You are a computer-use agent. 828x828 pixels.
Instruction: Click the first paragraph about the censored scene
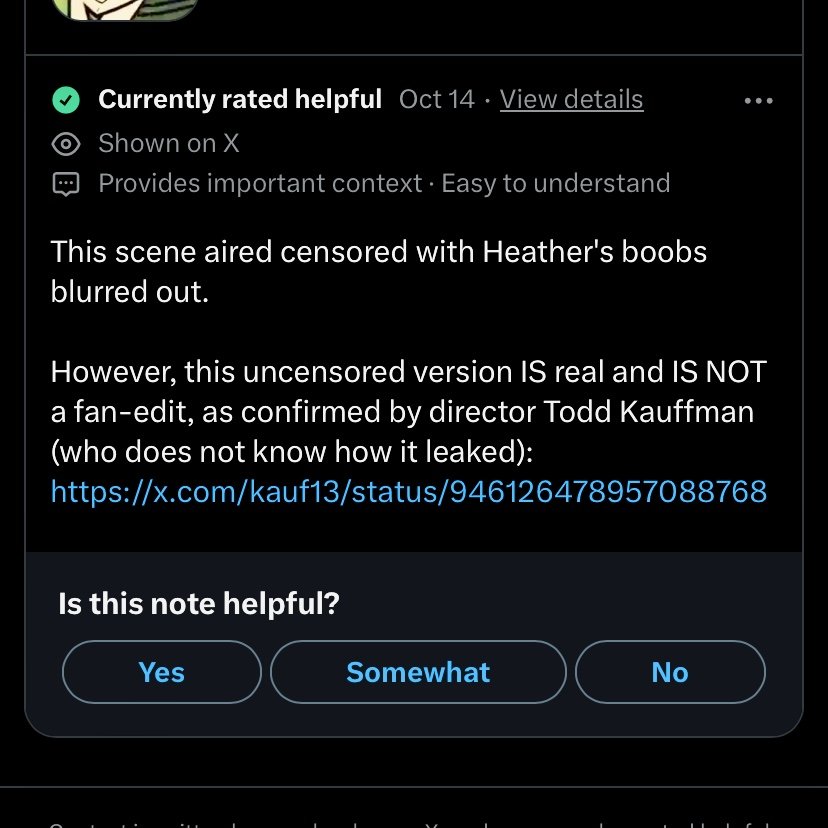(378, 270)
